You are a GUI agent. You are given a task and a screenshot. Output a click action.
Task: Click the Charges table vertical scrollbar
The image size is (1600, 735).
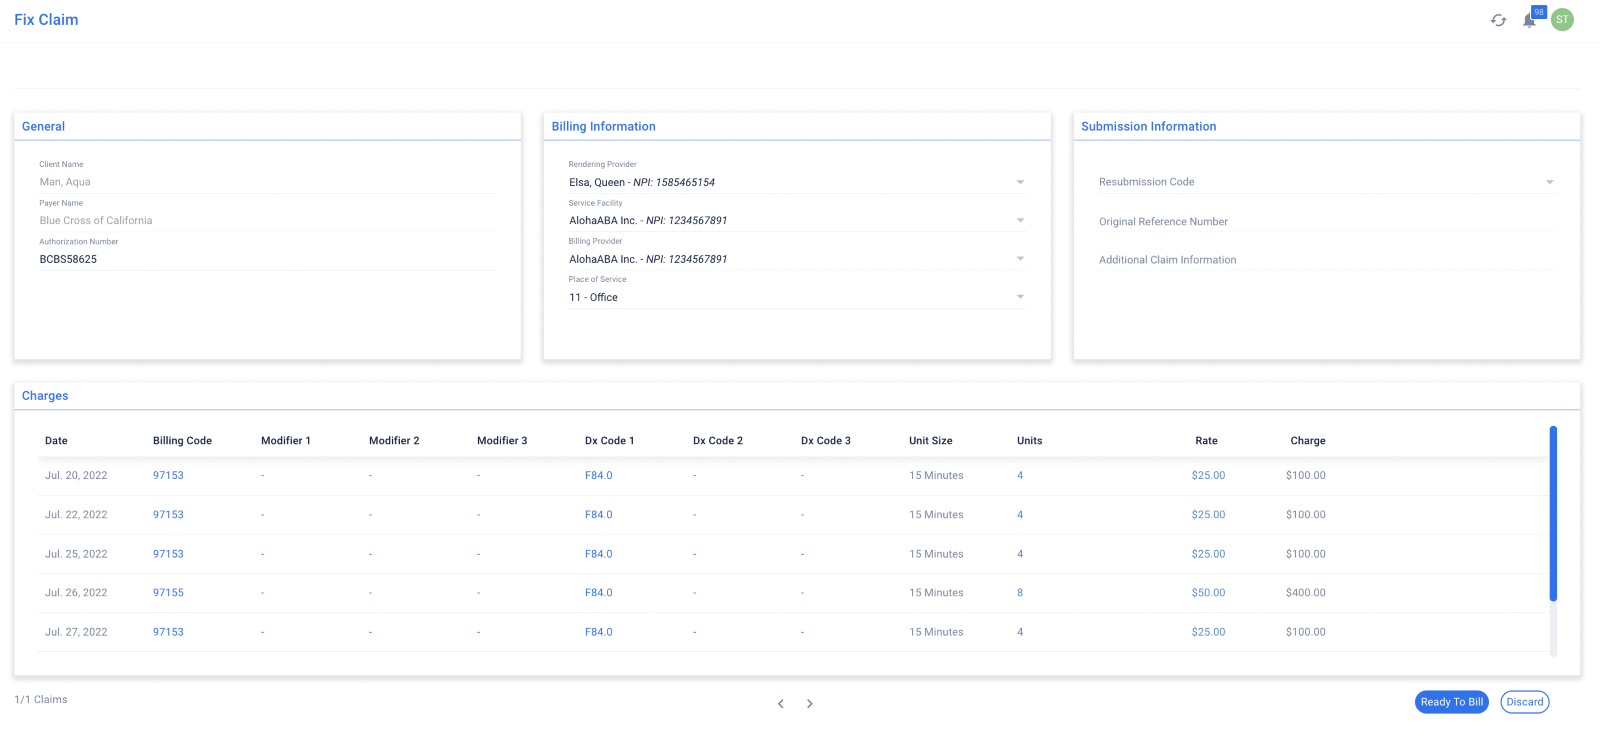point(1553,515)
